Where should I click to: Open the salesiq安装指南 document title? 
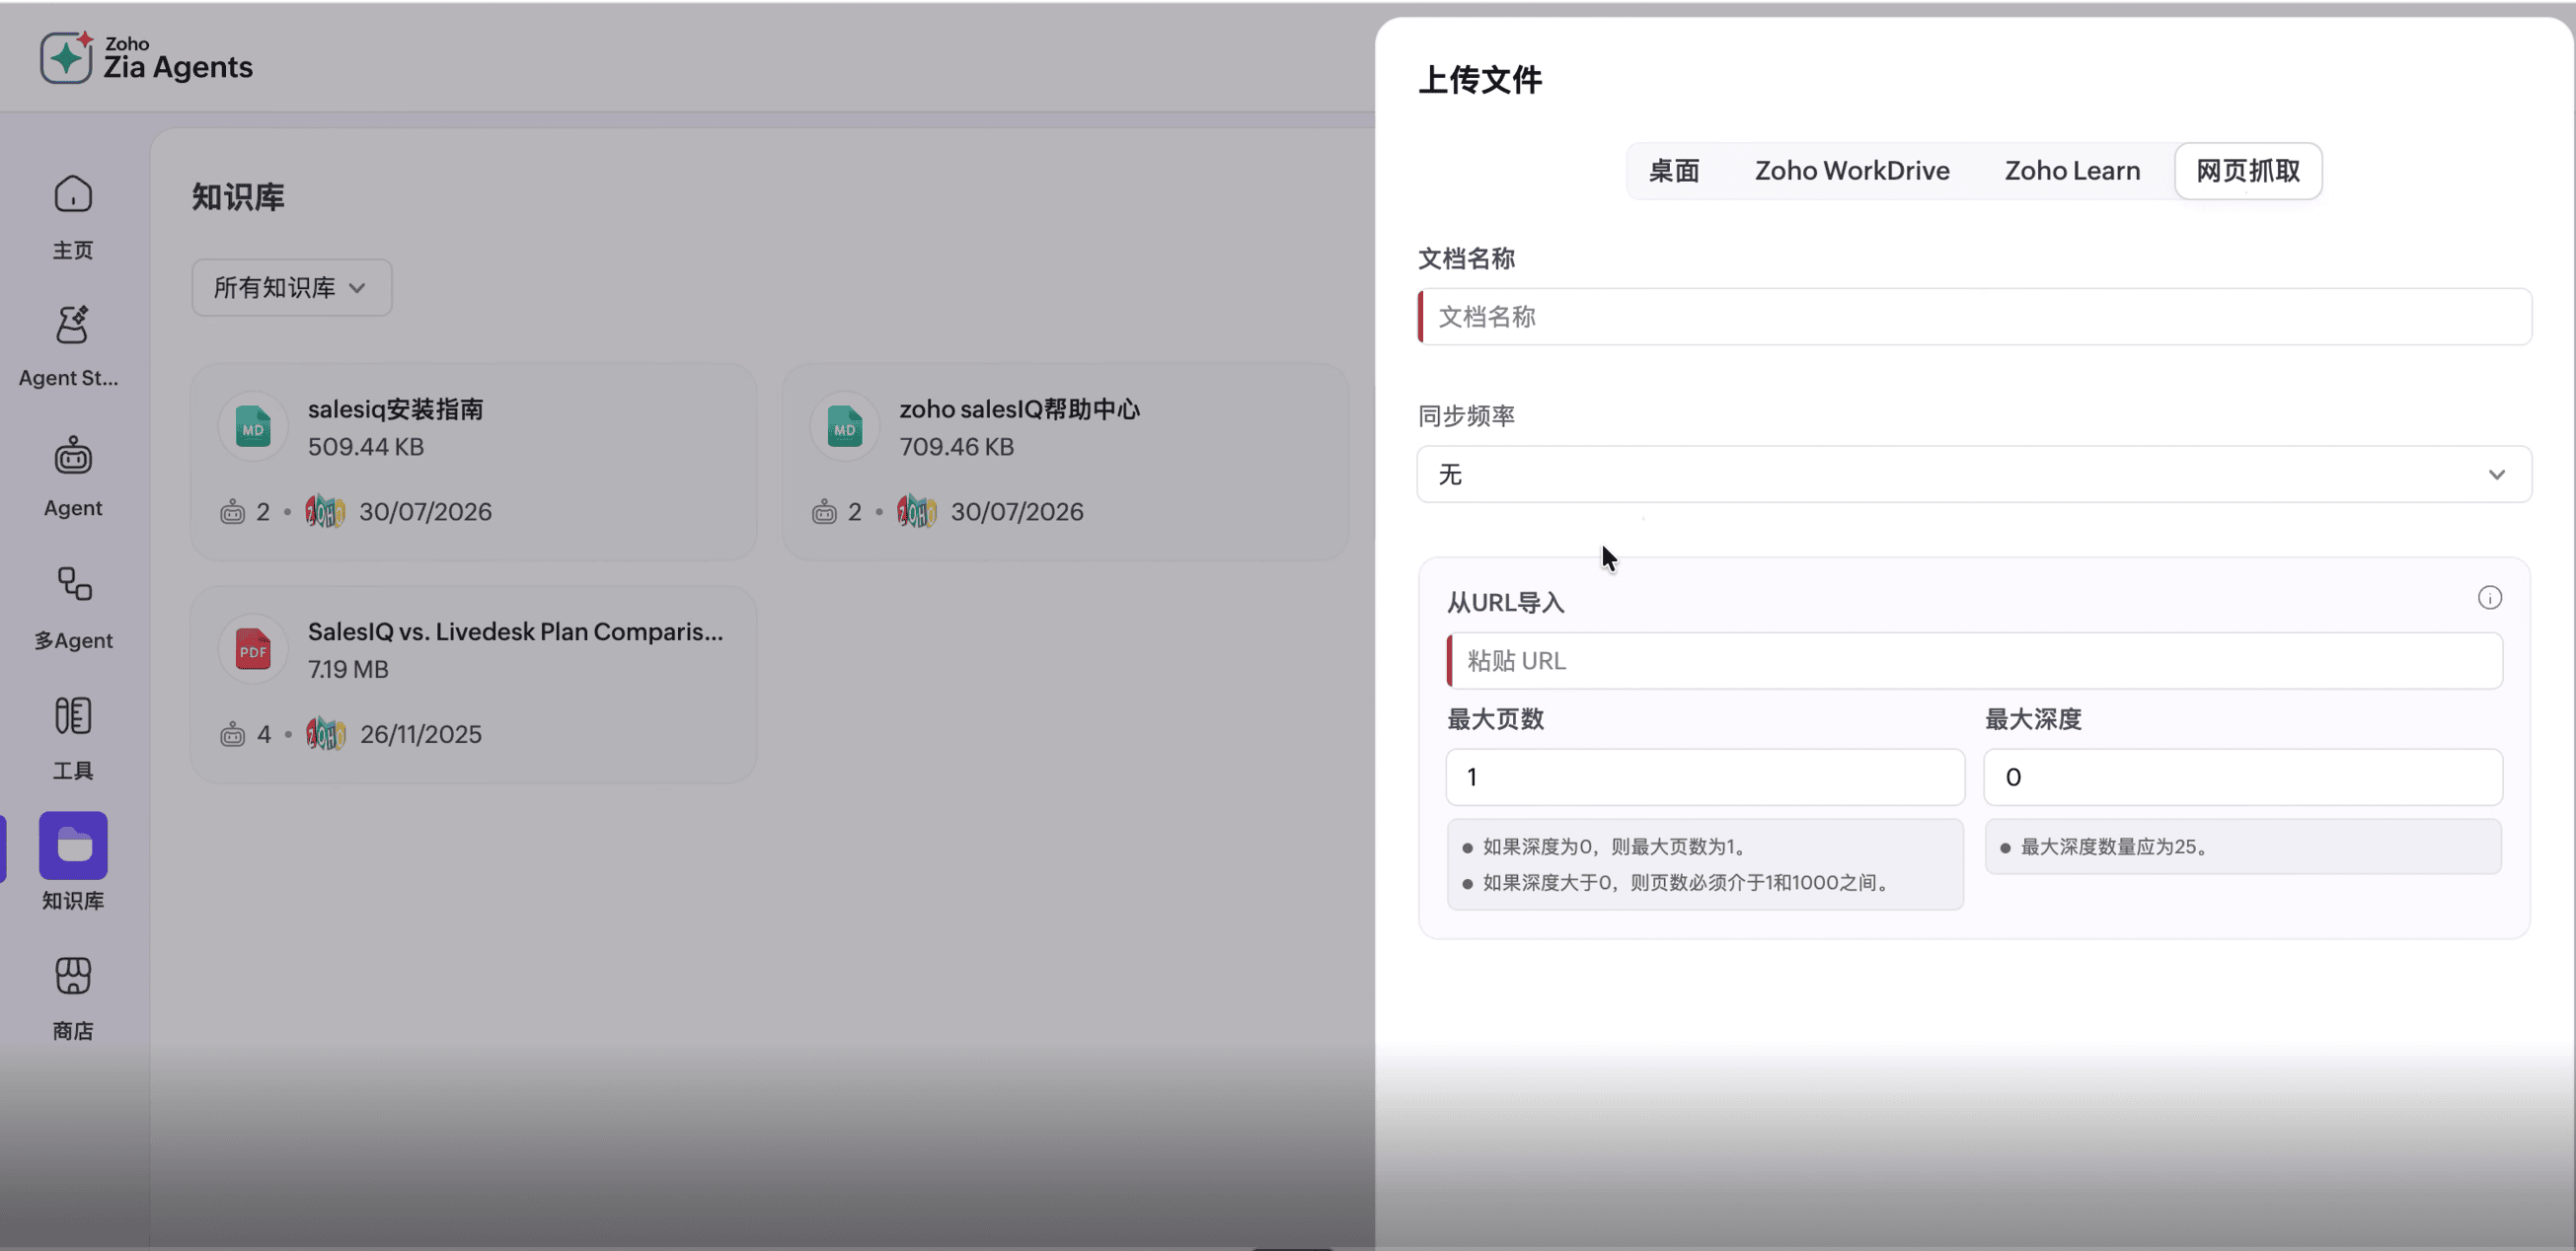tap(395, 409)
